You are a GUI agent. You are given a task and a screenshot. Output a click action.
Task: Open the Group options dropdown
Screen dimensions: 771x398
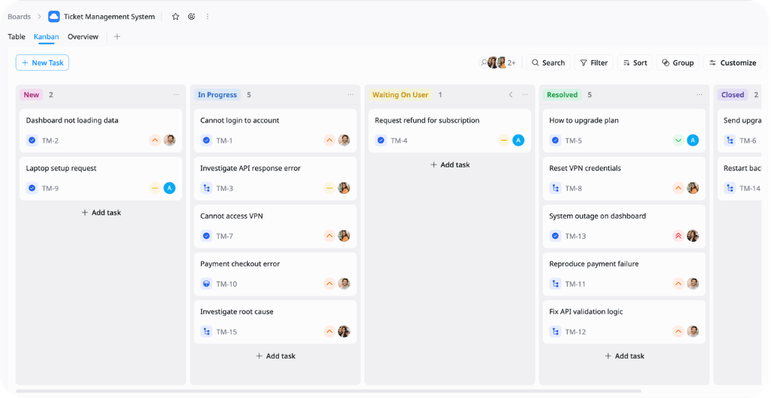[678, 62]
